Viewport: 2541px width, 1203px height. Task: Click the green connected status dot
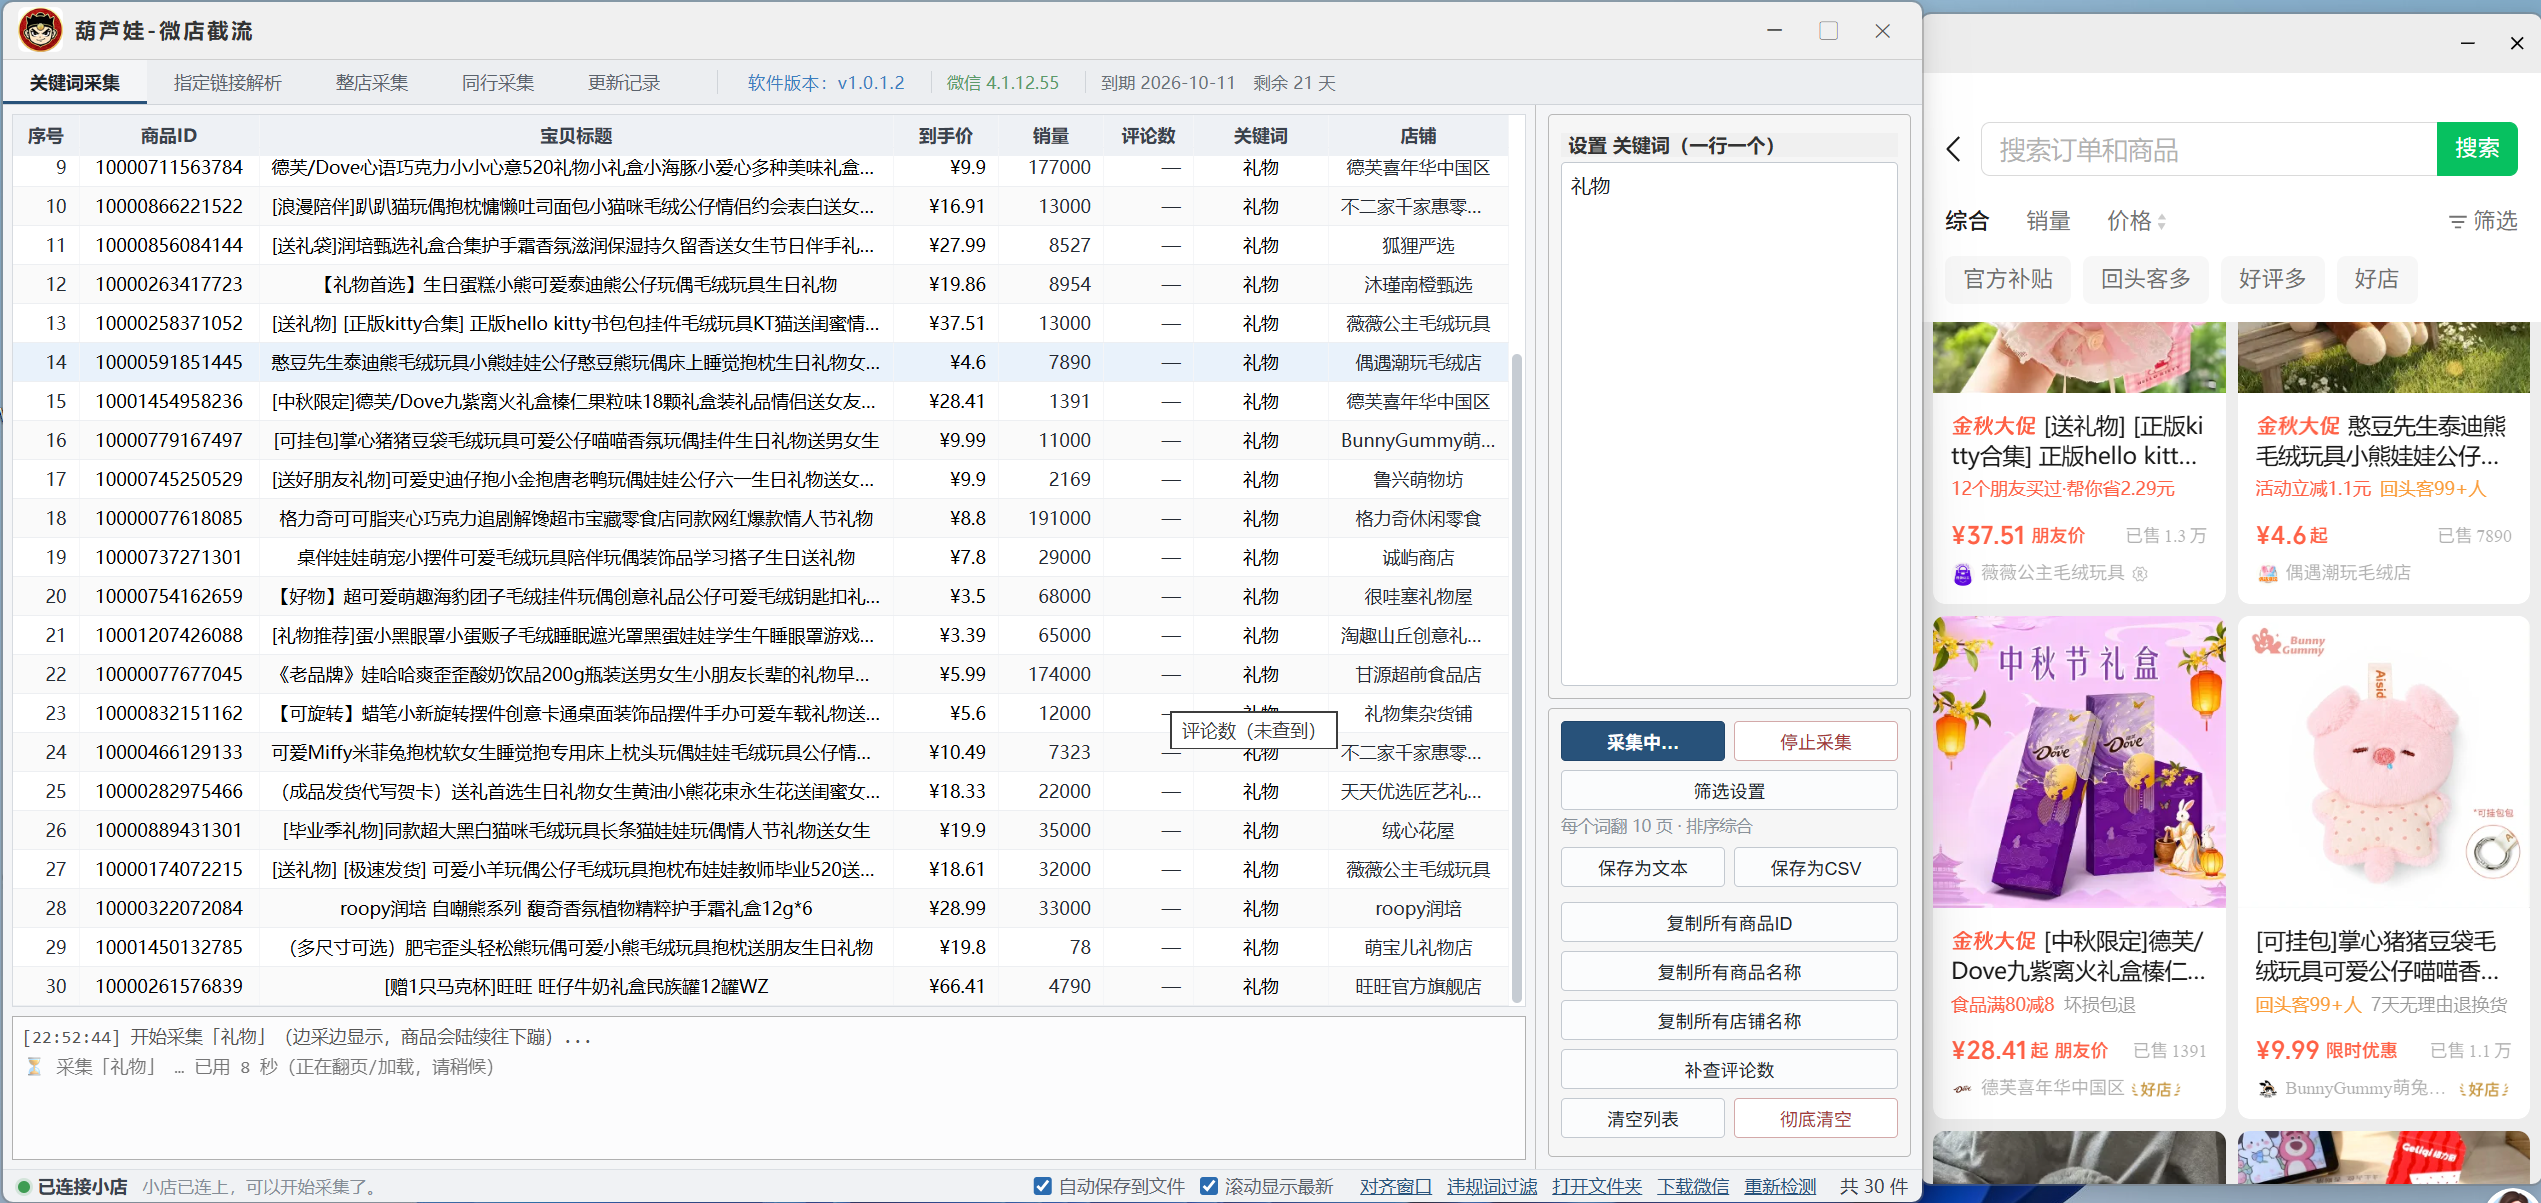point(23,1187)
